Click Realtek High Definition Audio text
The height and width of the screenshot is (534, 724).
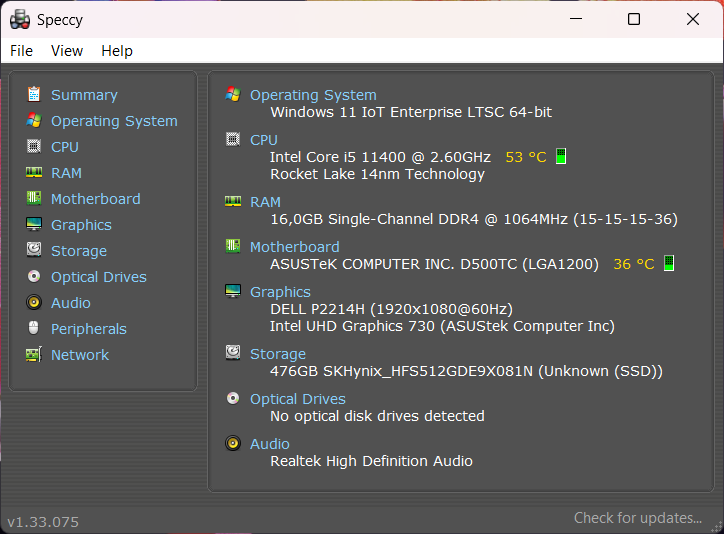(x=371, y=461)
